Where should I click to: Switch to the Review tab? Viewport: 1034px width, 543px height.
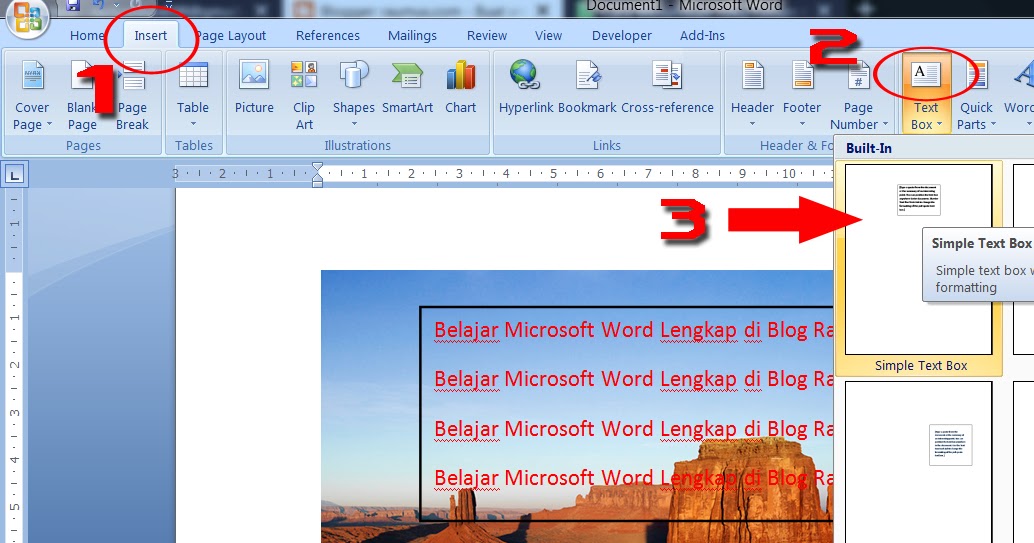(487, 36)
